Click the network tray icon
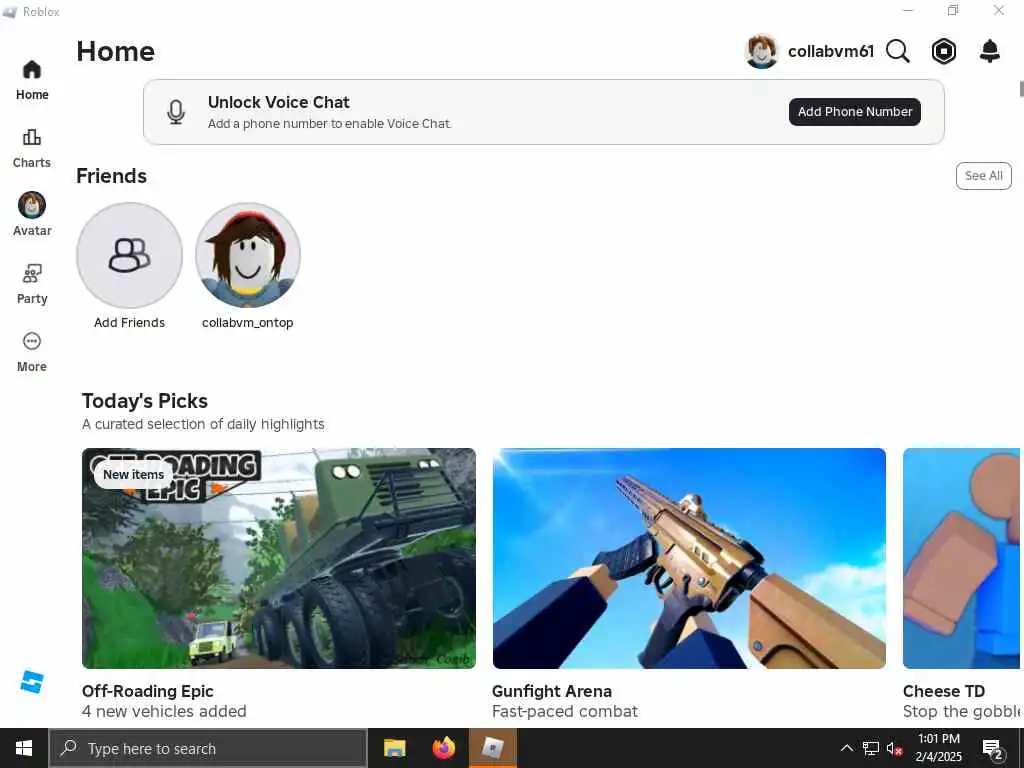This screenshot has width=1024, height=768. pyautogui.click(x=871, y=748)
